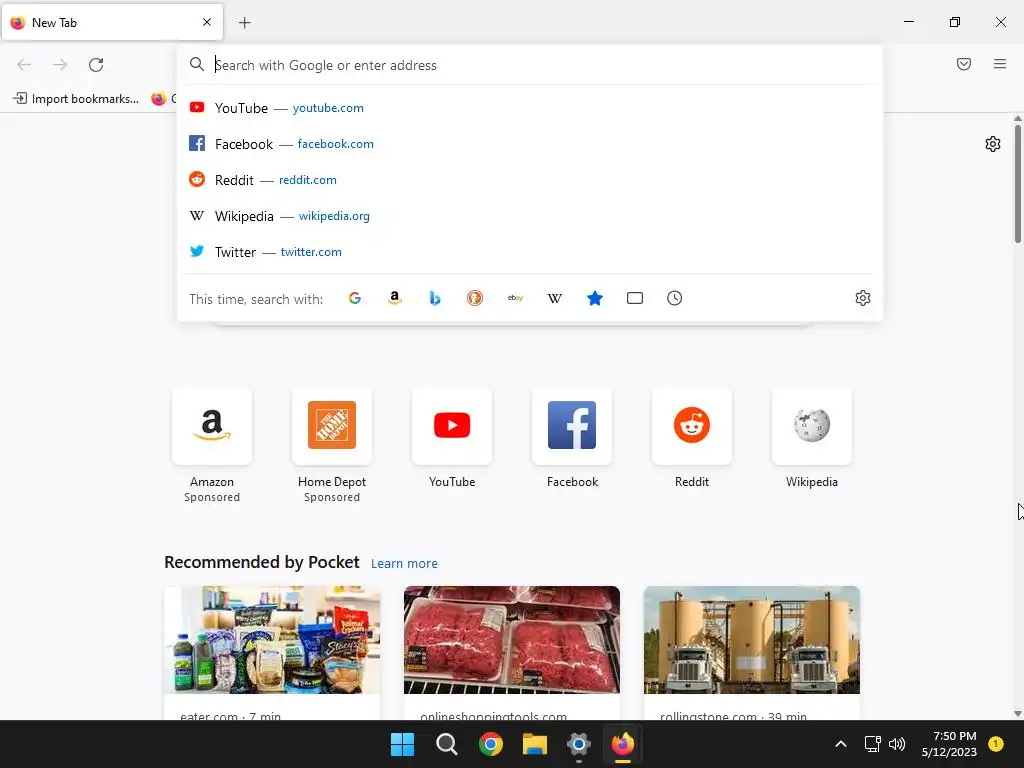The width and height of the screenshot is (1024, 768).
Task: Open taskbar Search
Action: coord(447,744)
